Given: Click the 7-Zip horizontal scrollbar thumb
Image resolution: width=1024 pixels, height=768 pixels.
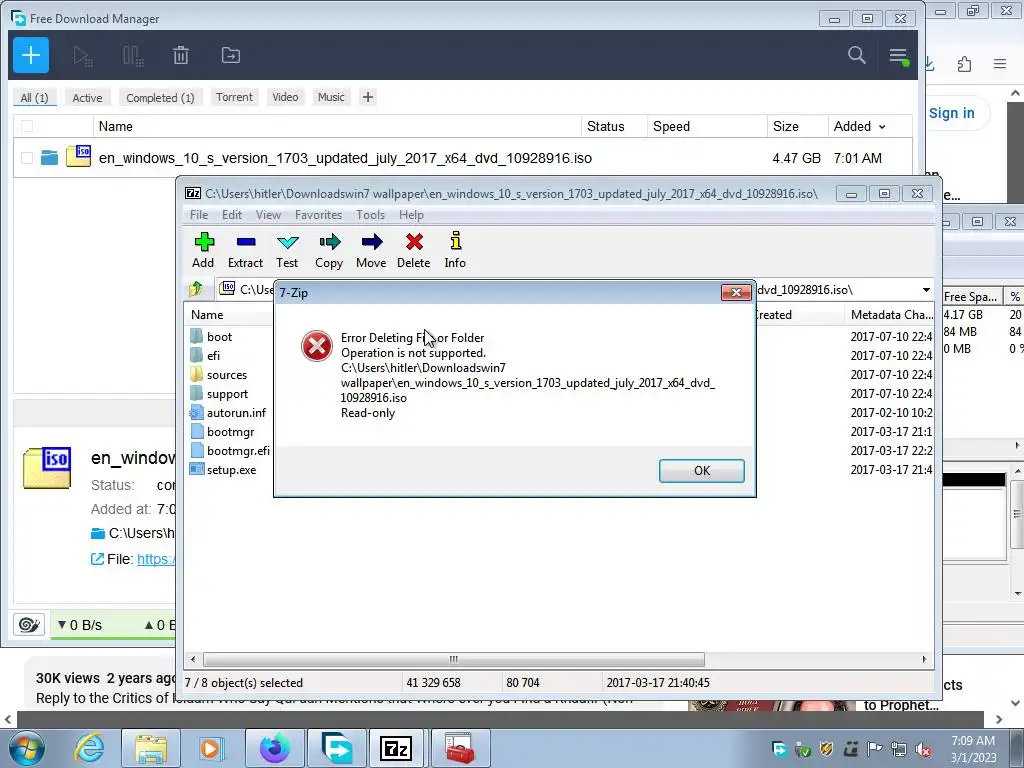Looking at the screenshot, I should pos(454,659).
